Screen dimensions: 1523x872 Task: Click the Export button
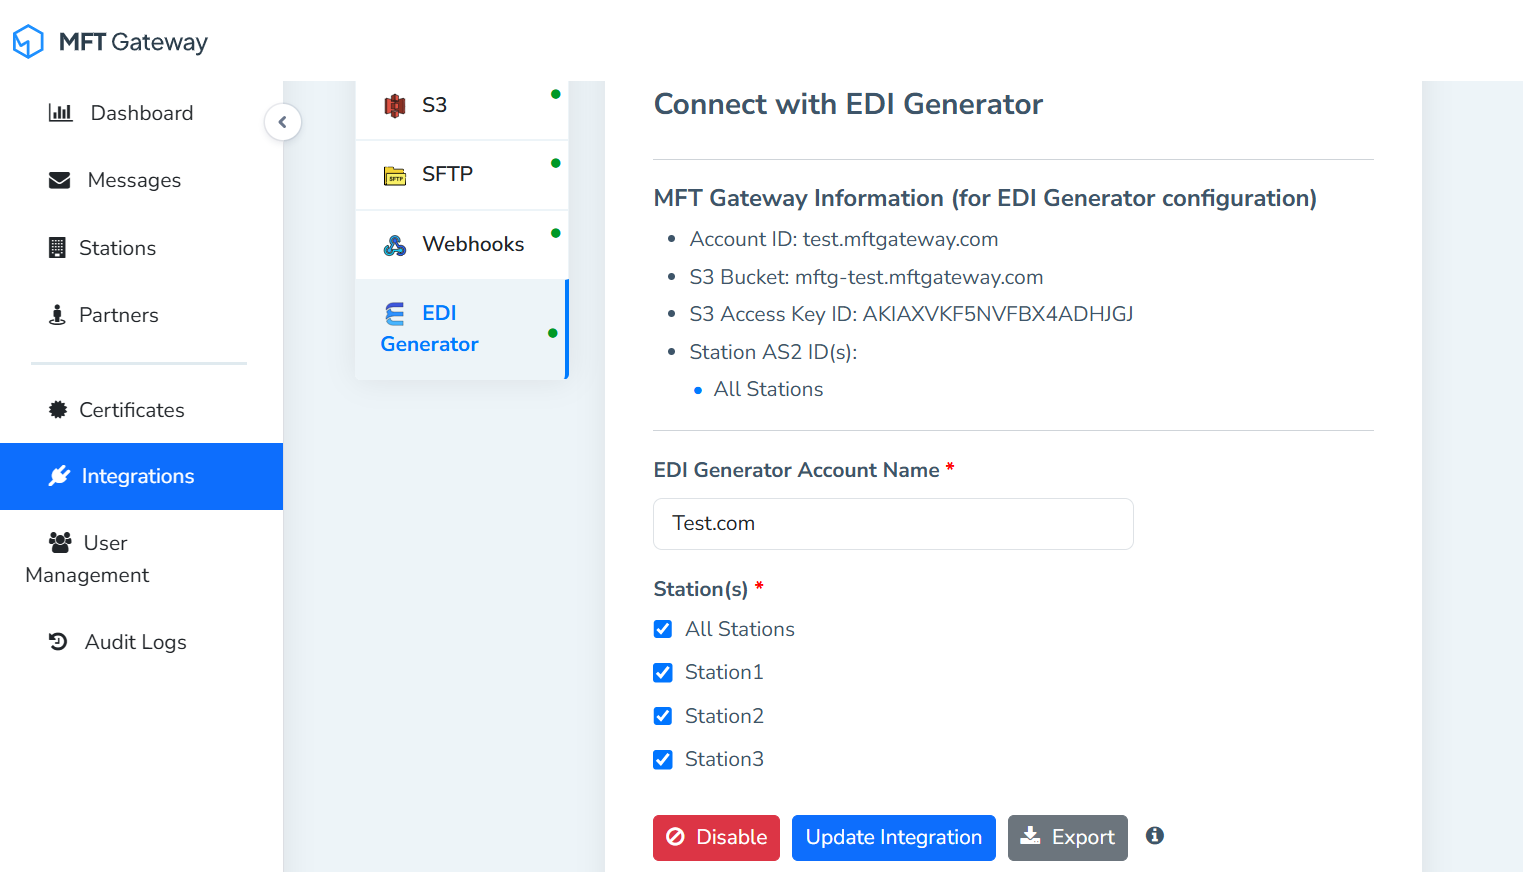coord(1068,838)
